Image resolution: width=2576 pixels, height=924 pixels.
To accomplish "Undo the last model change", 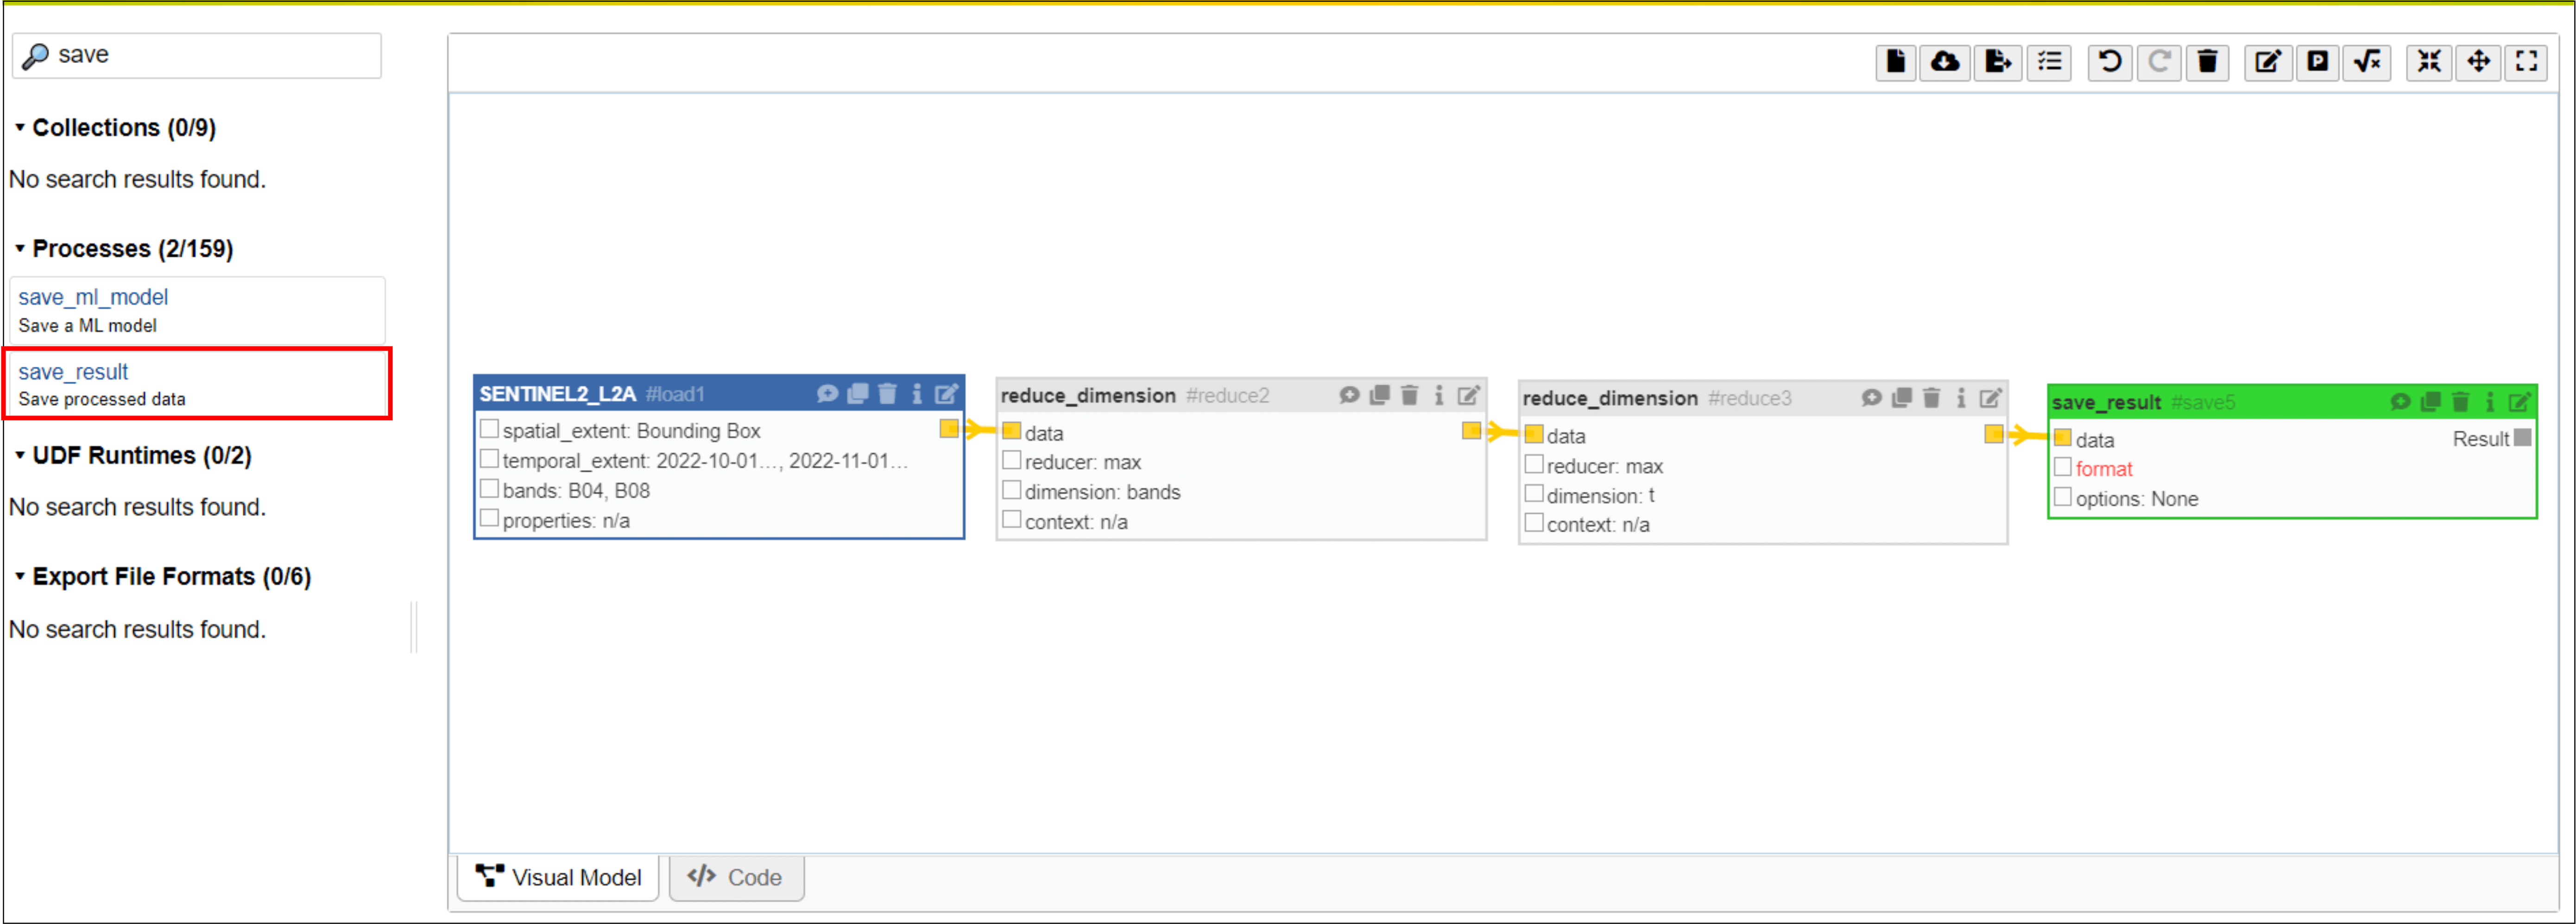I will pyautogui.click(x=2109, y=62).
